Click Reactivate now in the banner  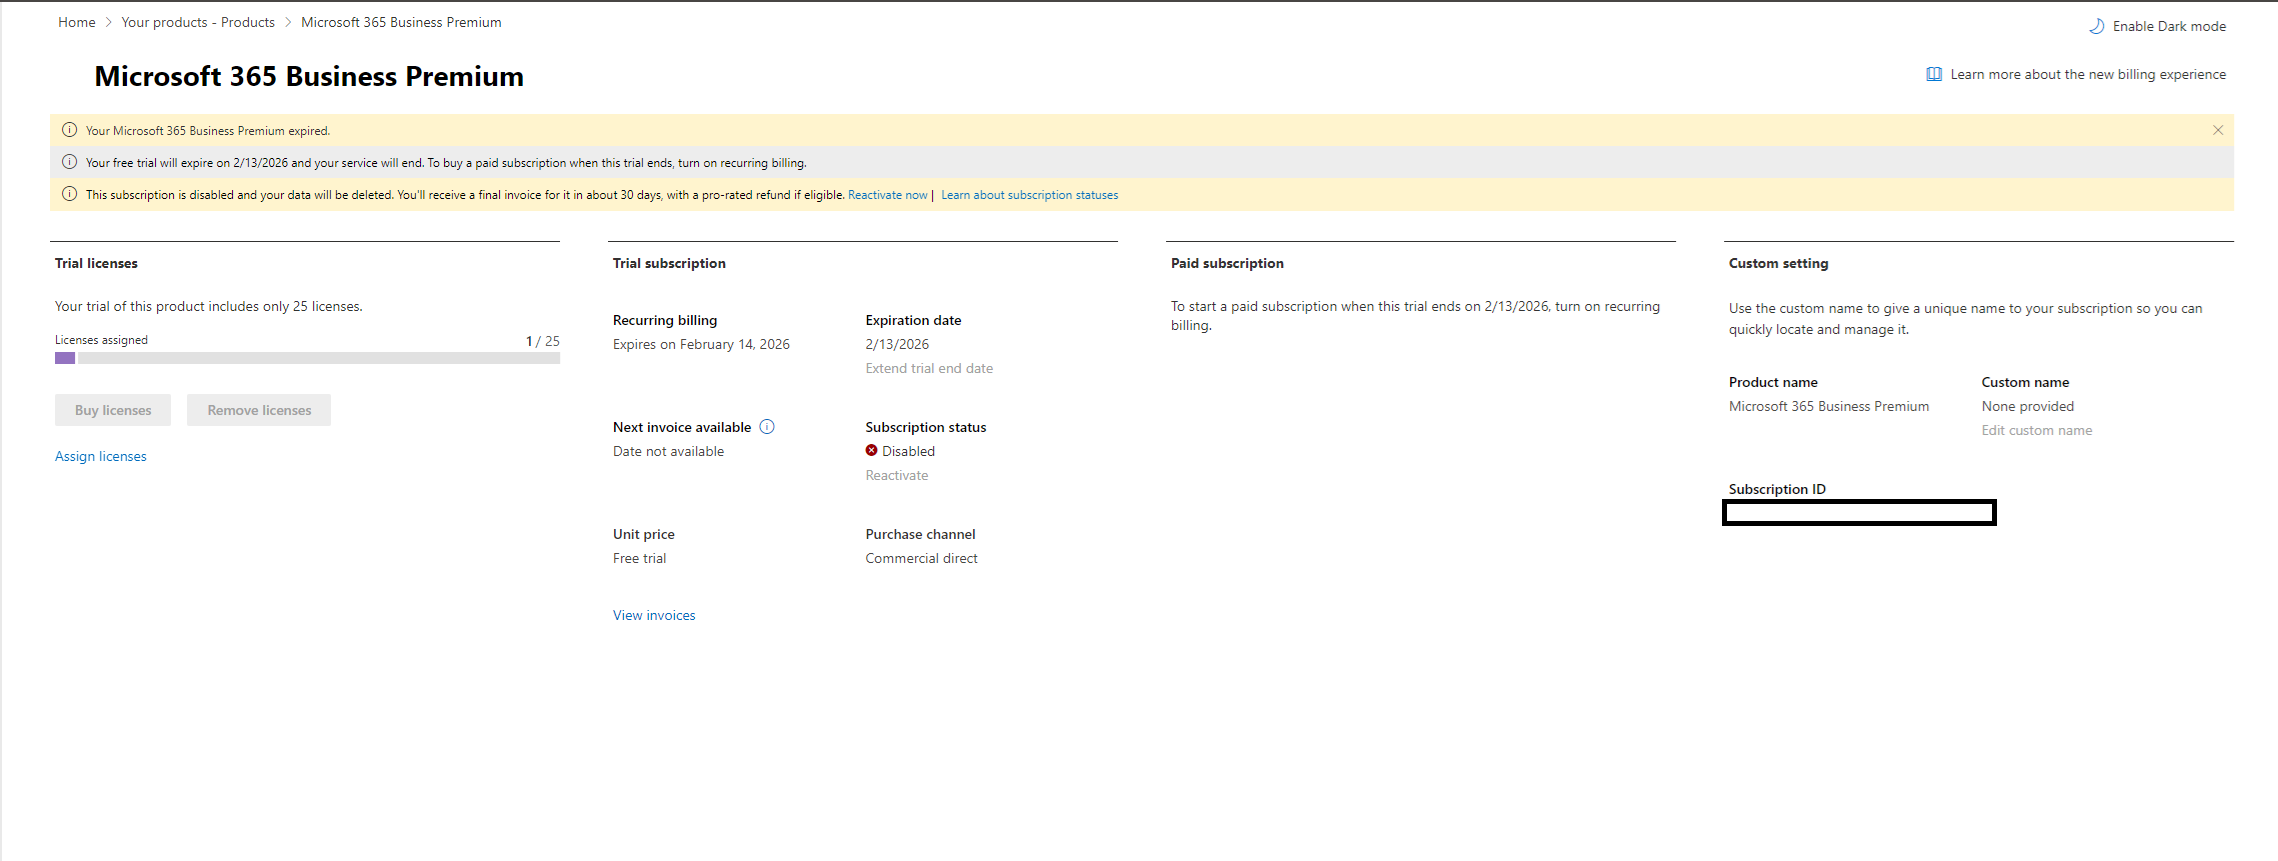tap(888, 195)
